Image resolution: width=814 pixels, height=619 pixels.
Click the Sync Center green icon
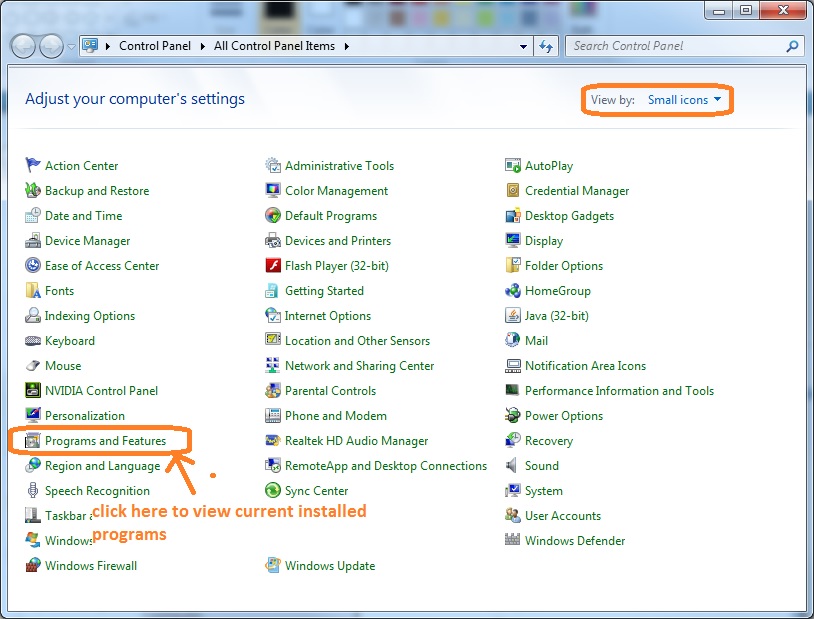coord(273,491)
